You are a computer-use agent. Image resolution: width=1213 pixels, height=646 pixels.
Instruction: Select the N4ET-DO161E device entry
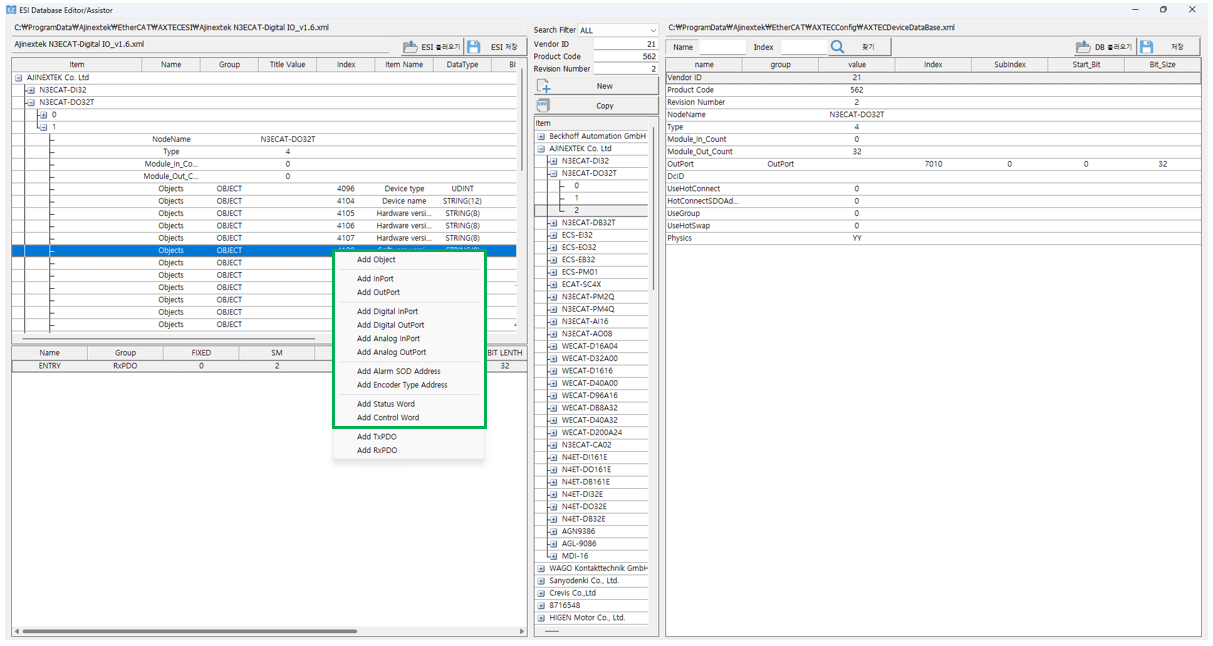coord(587,469)
